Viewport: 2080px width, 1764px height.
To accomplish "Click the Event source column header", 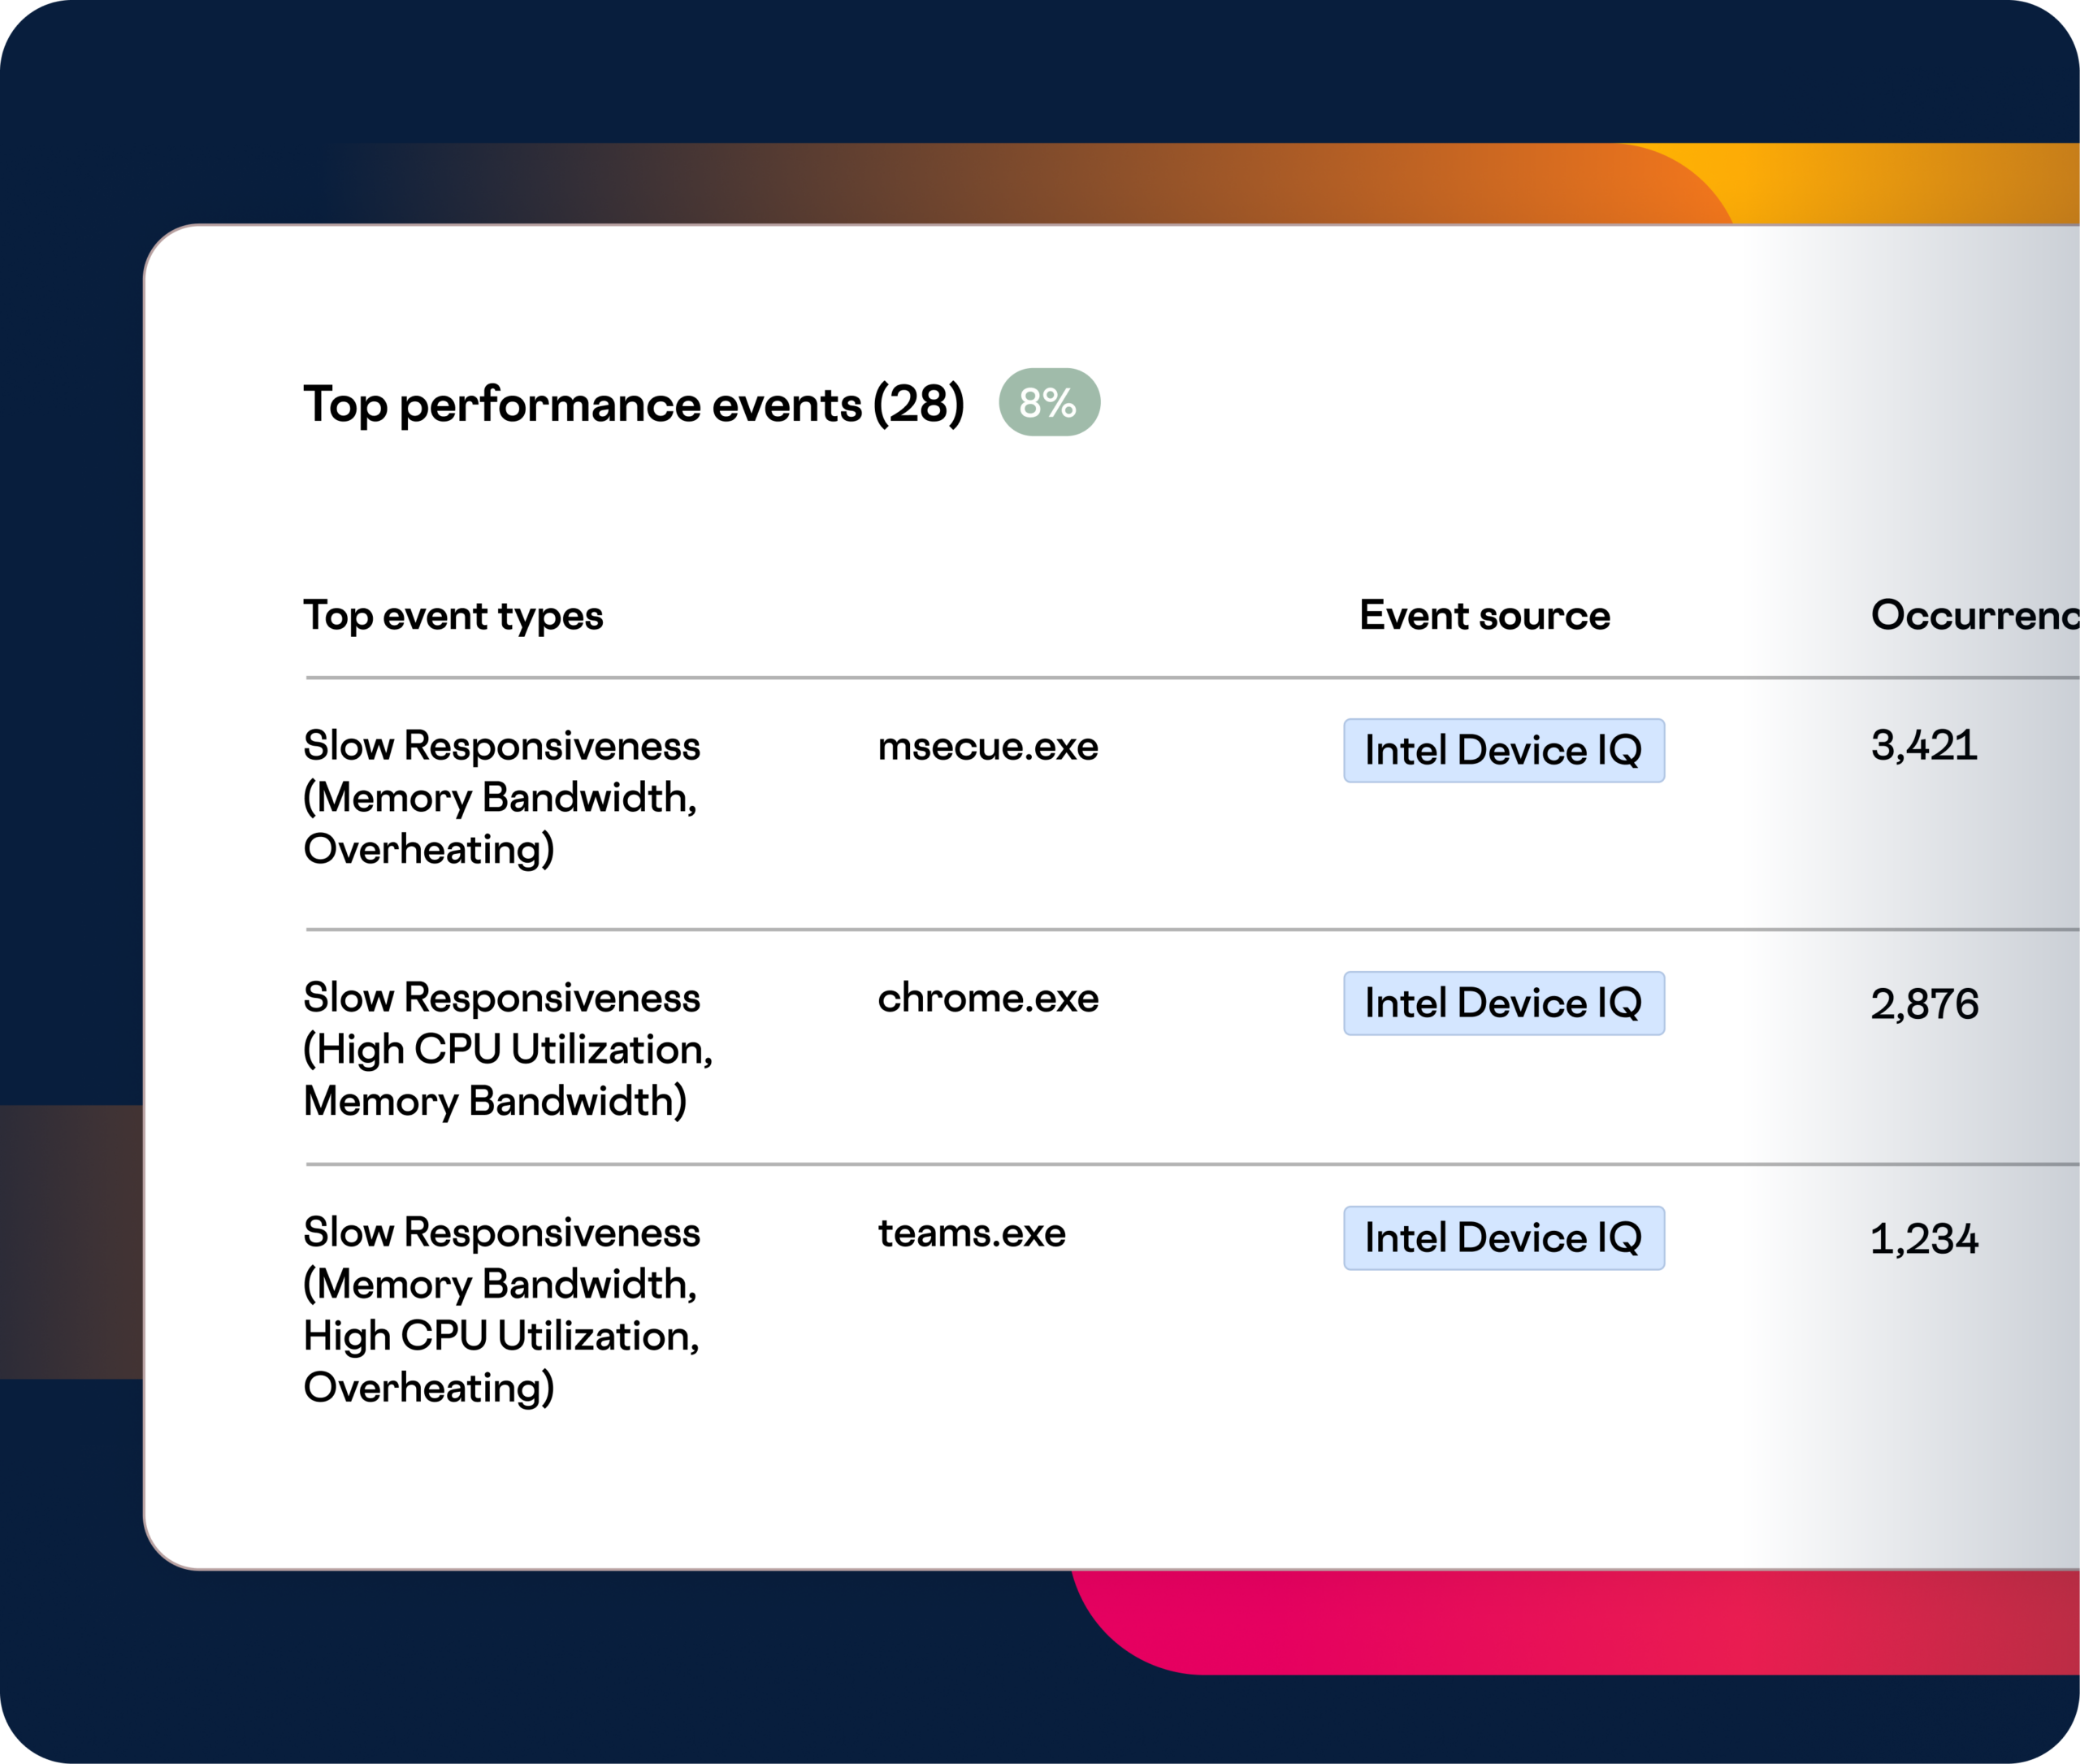I will point(1484,615).
